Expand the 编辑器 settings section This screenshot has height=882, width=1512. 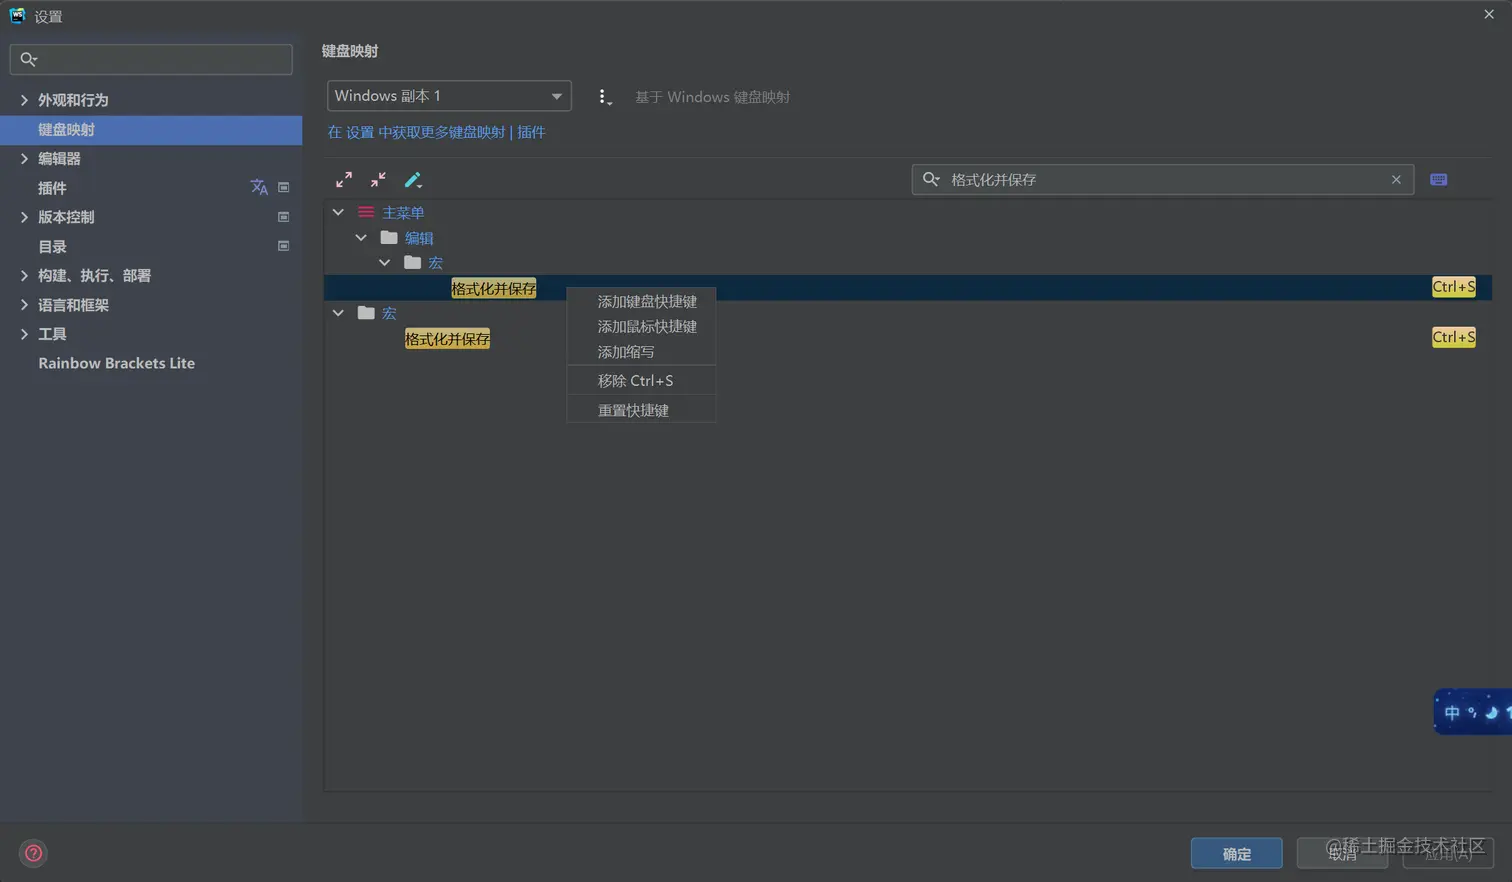point(24,158)
